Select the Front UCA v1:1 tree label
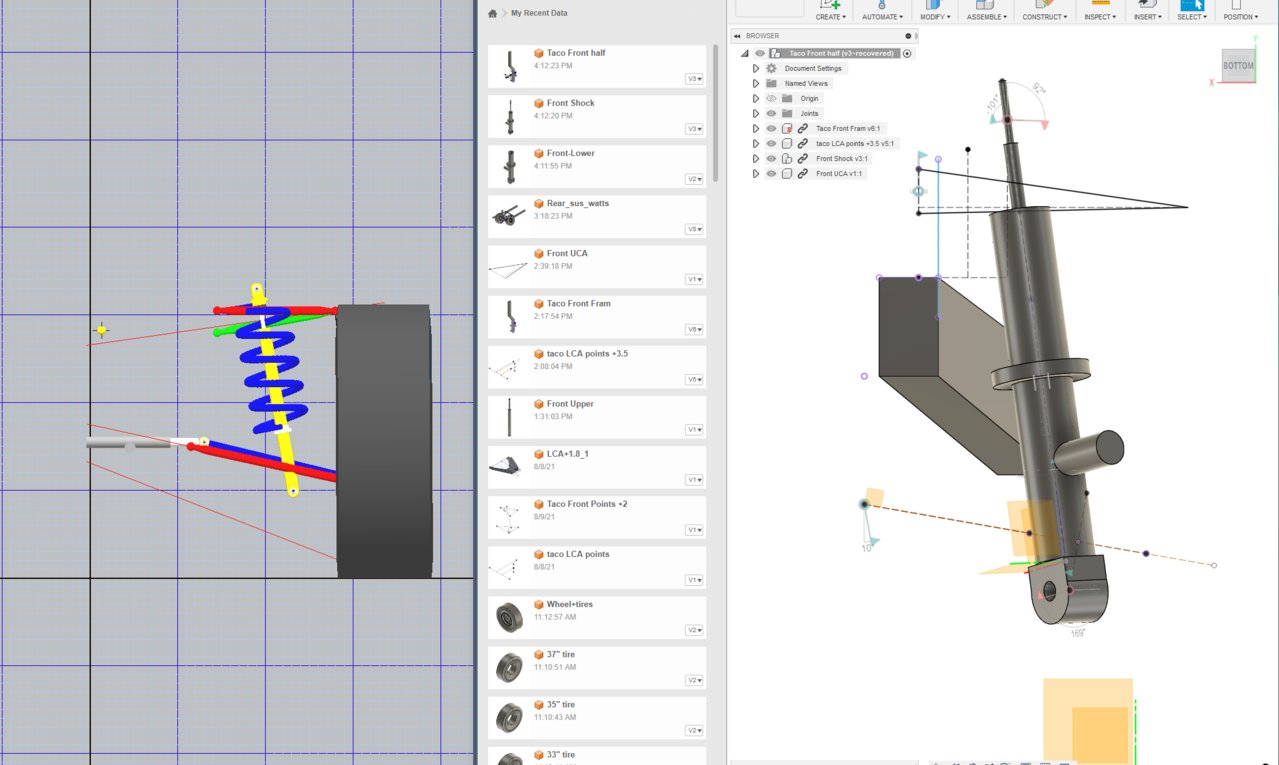 [x=839, y=173]
